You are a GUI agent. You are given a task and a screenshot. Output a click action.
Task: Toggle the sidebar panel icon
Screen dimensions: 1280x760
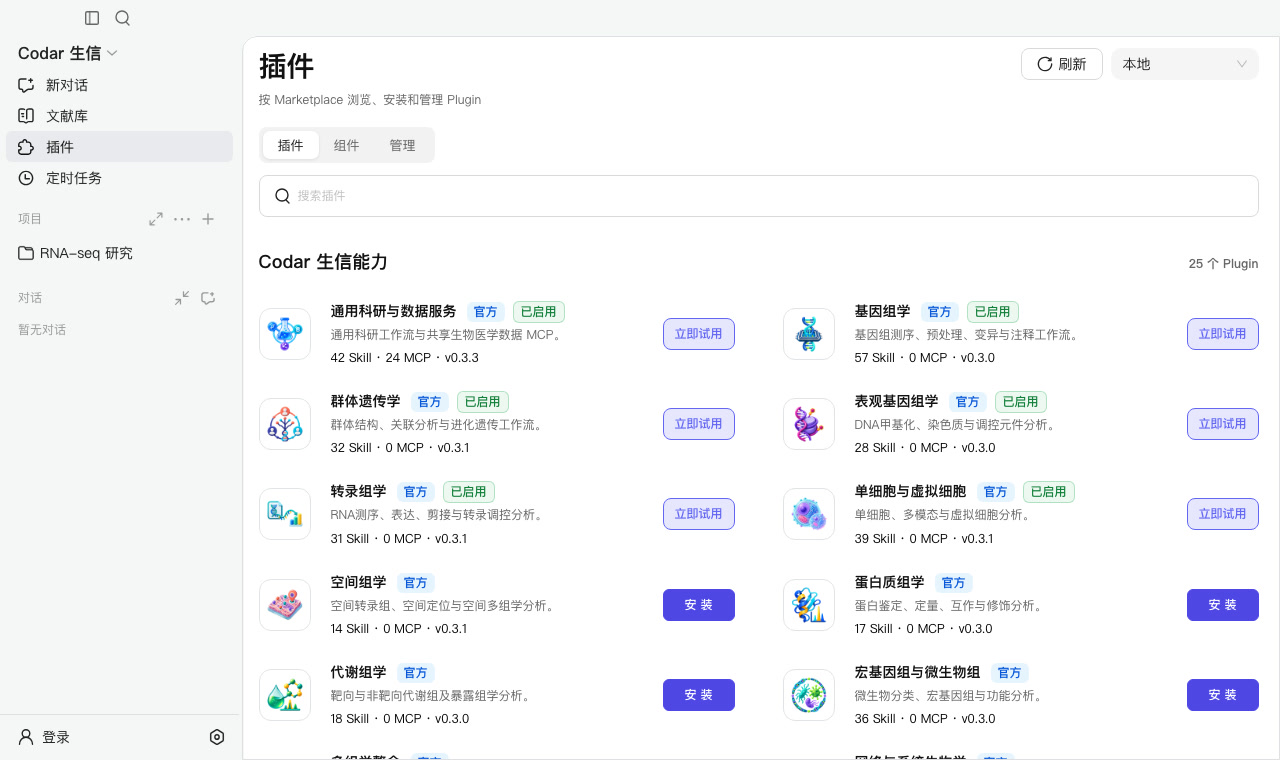click(92, 18)
